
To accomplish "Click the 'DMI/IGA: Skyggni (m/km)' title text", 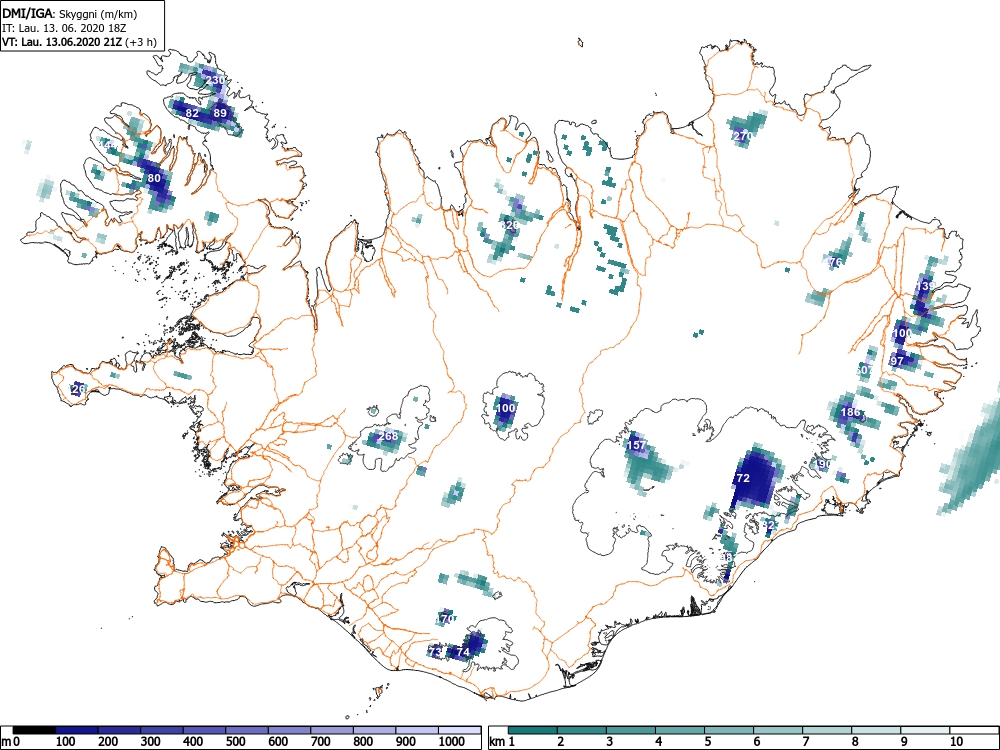I will 70,13.
